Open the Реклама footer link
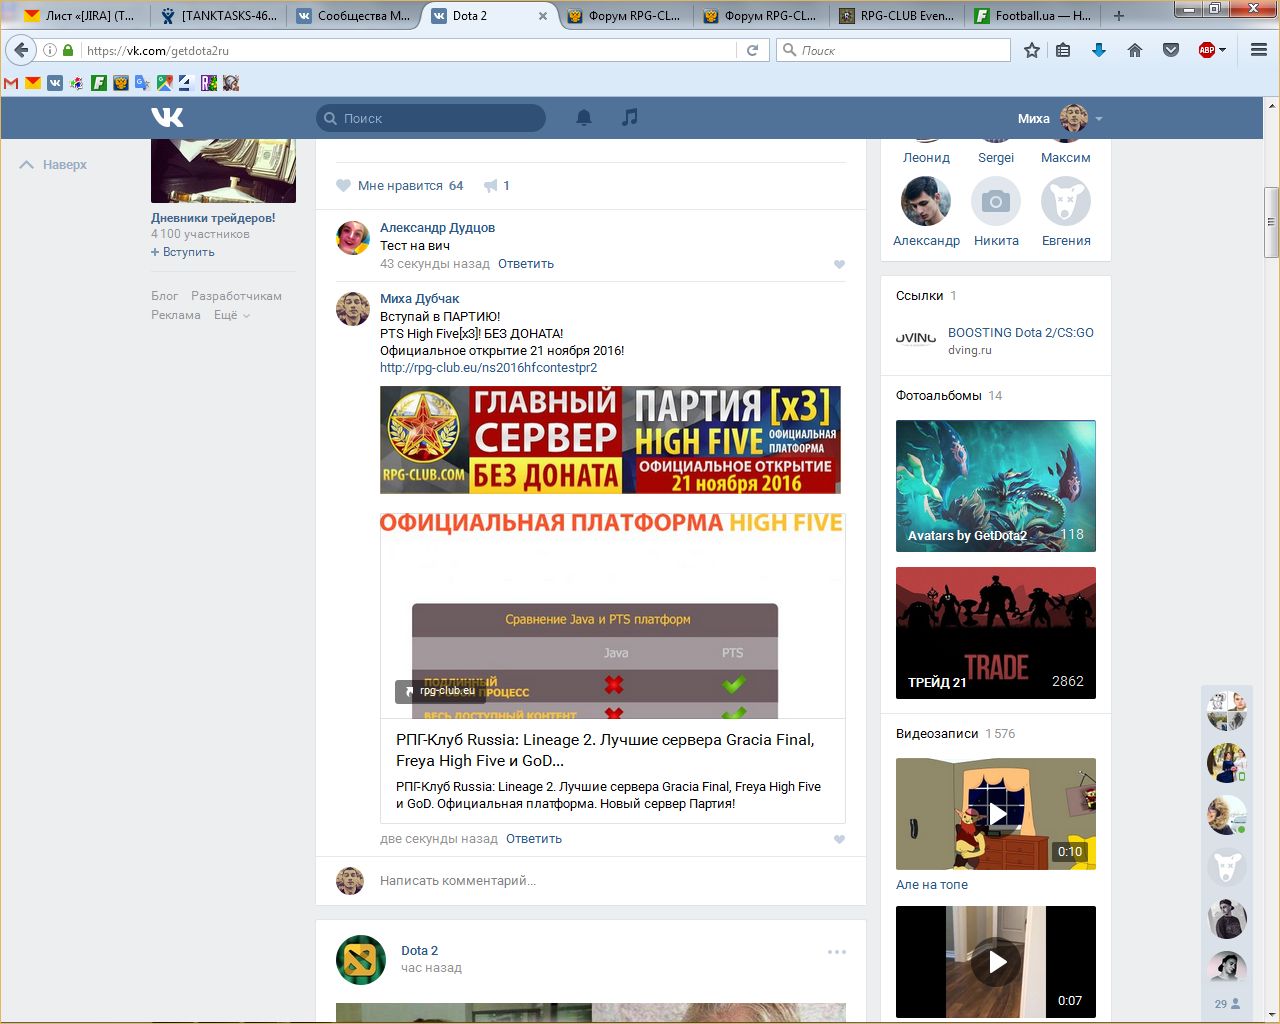1280x1024 pixels. click(x=176, y=315)
